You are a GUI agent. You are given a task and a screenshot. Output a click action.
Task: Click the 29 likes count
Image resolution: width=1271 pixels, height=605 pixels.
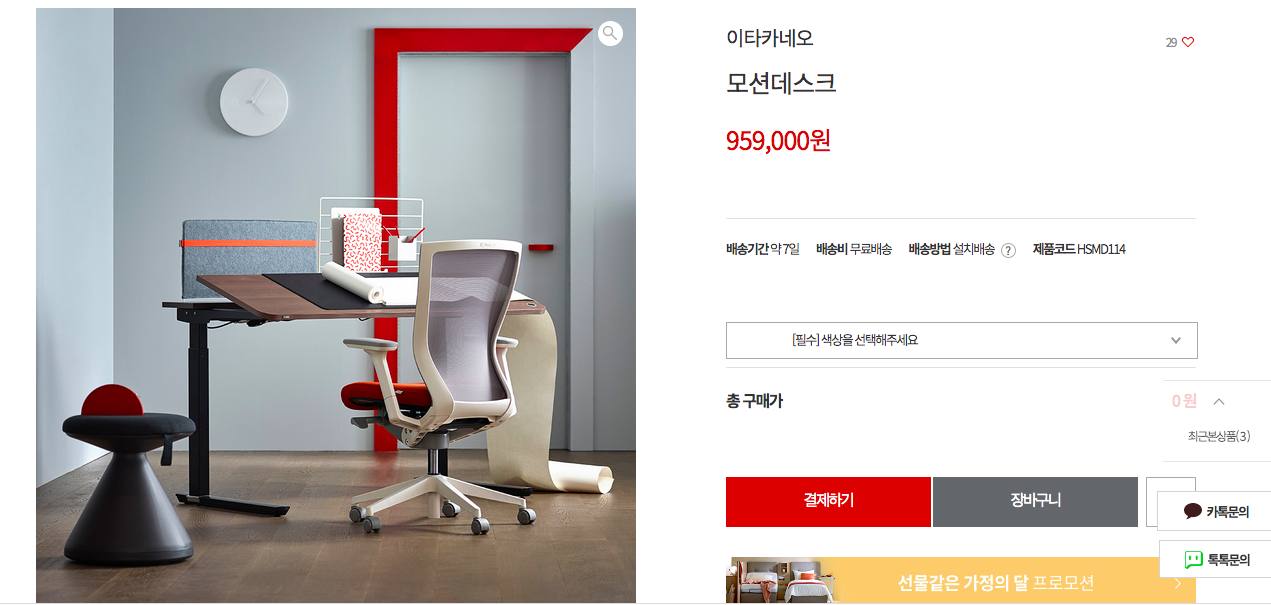pos(1171,43)
